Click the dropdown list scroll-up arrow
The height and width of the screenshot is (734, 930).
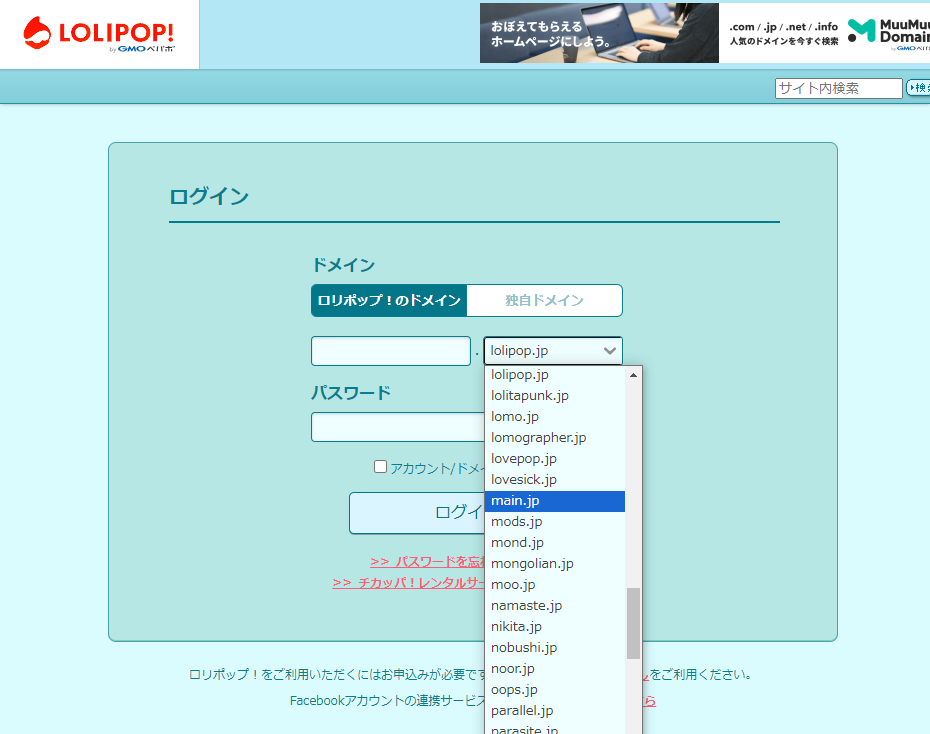click(x=633, y=375)
